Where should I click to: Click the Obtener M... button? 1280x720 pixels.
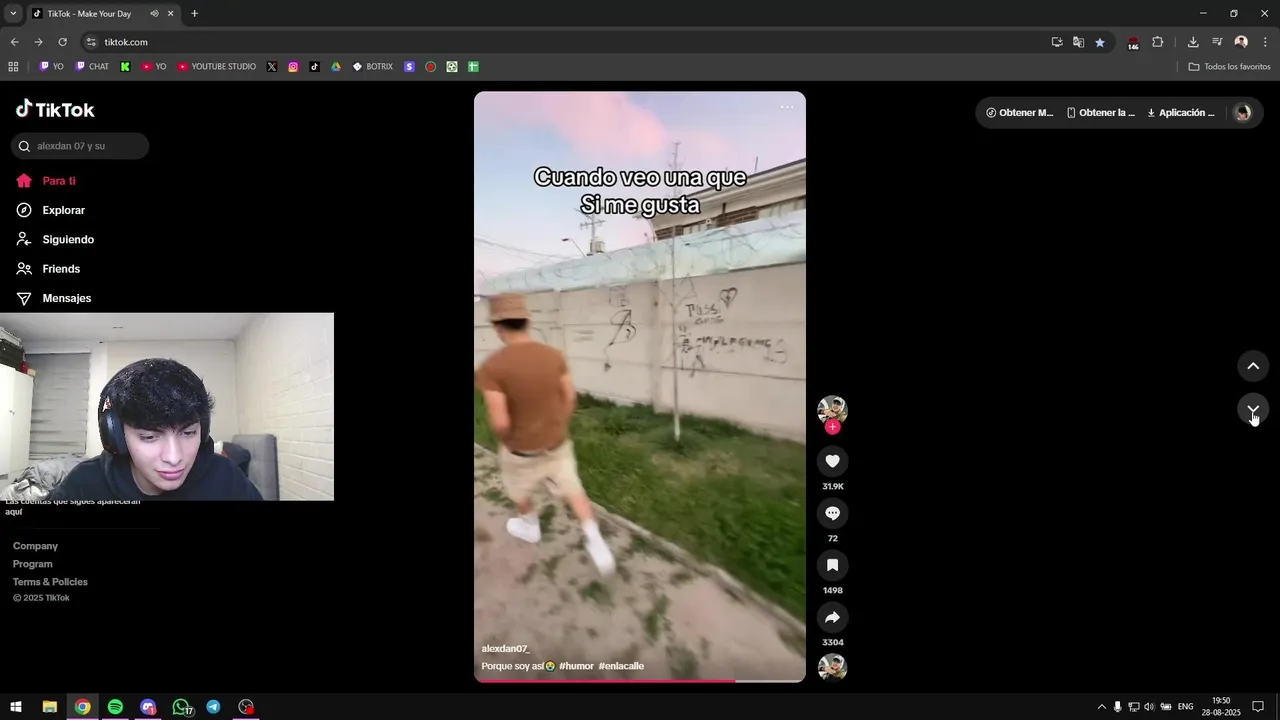coord(1020,113)
